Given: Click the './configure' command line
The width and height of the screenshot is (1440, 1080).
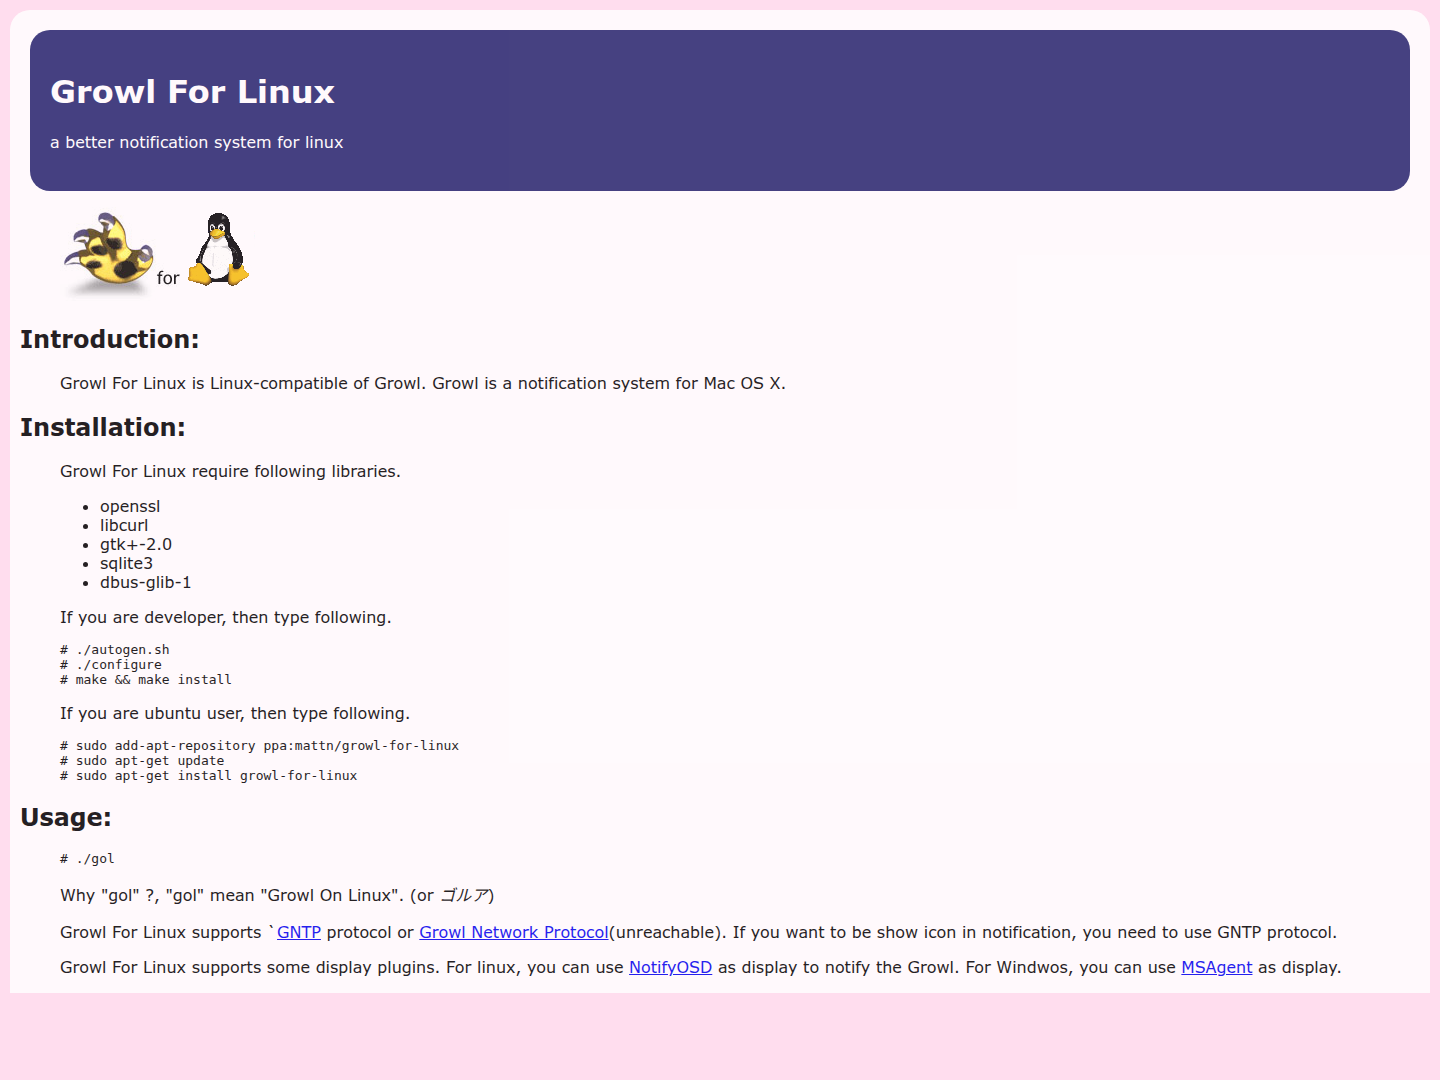Looking at the screenshot, I should point(111,665).
